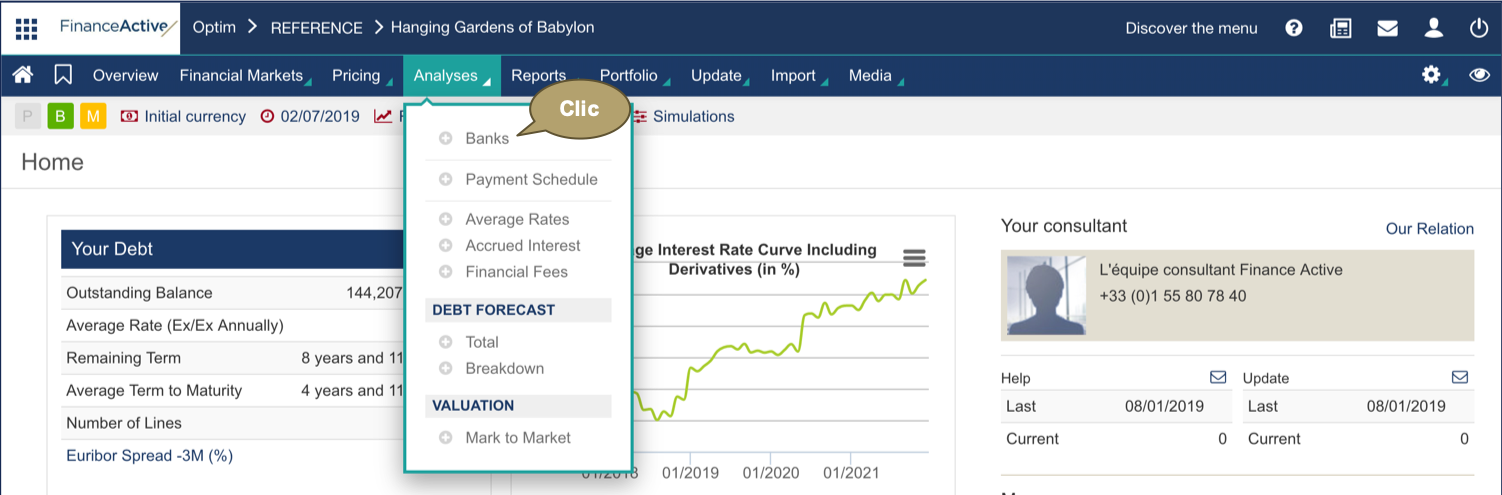Open the news feed icon

[x=1340, y=28]
